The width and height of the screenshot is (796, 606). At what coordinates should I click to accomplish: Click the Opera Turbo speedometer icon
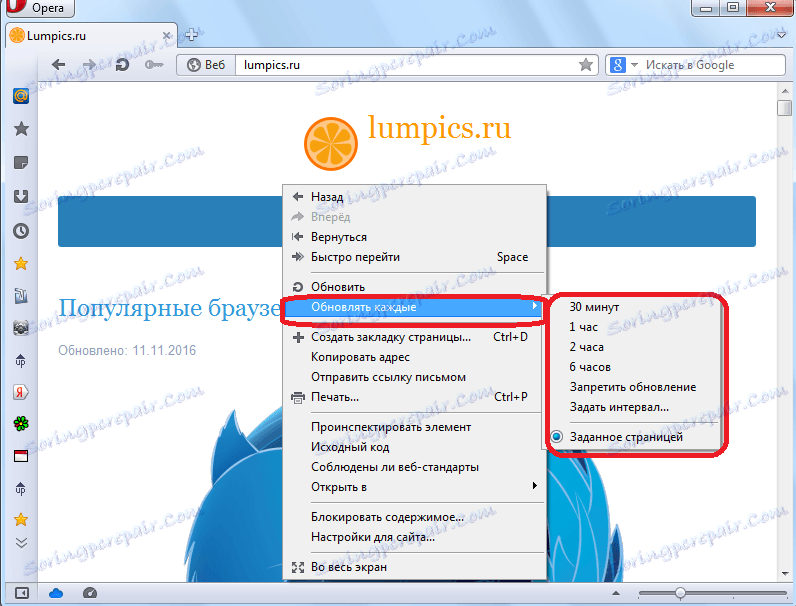tap(90, 593)
